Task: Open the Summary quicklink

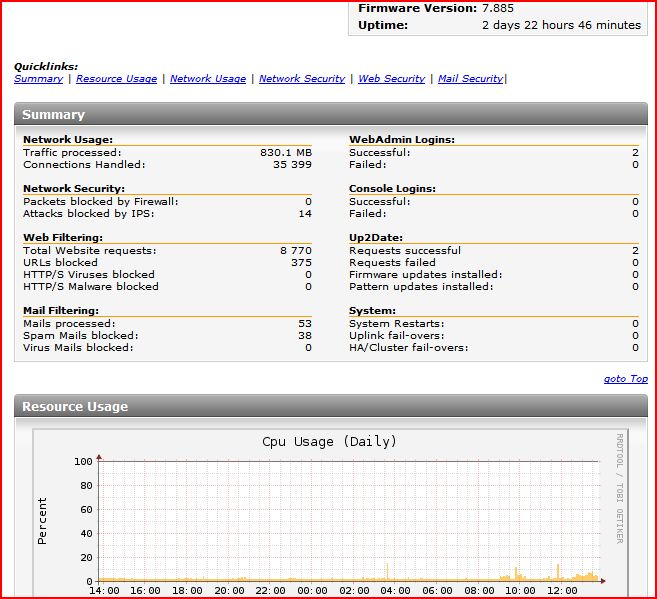Action: click(38, 79)
